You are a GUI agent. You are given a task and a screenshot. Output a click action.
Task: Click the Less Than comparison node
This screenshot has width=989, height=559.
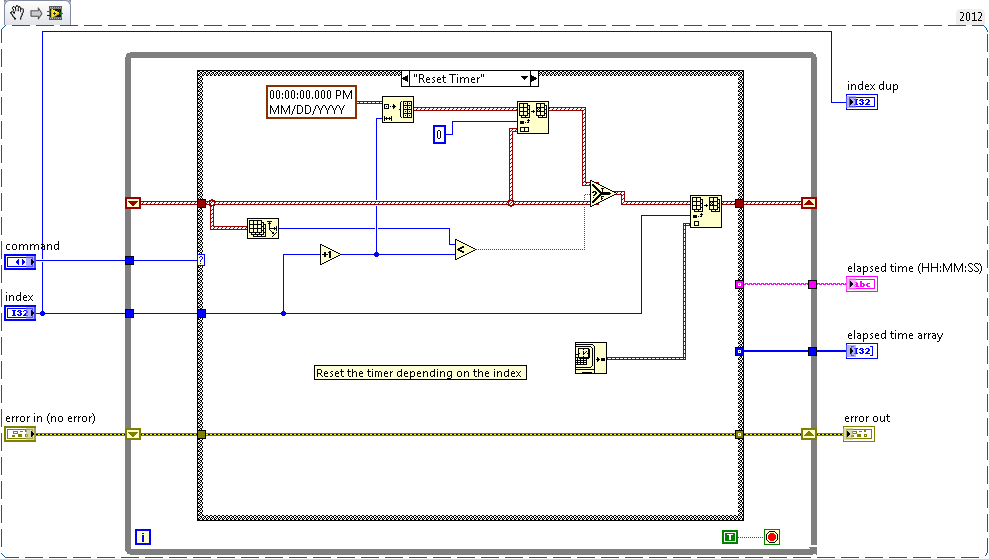click(465, 249)
